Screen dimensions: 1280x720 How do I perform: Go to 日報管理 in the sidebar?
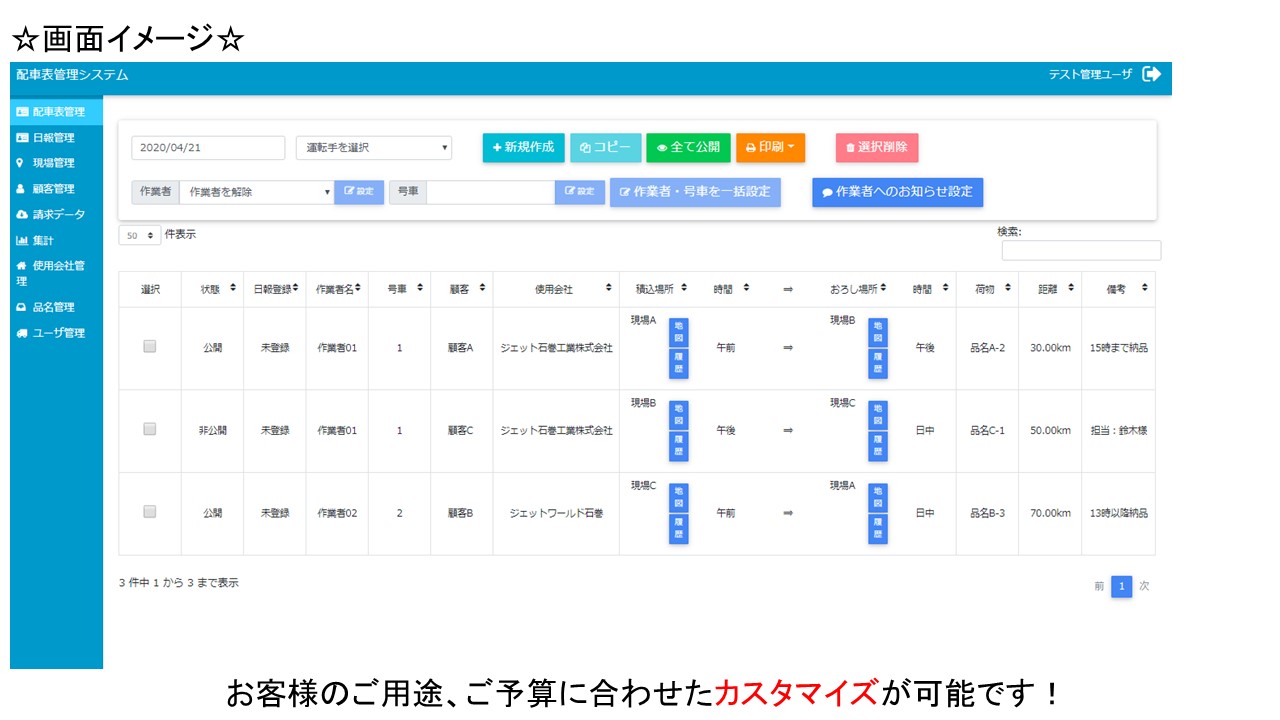(56, 138)
